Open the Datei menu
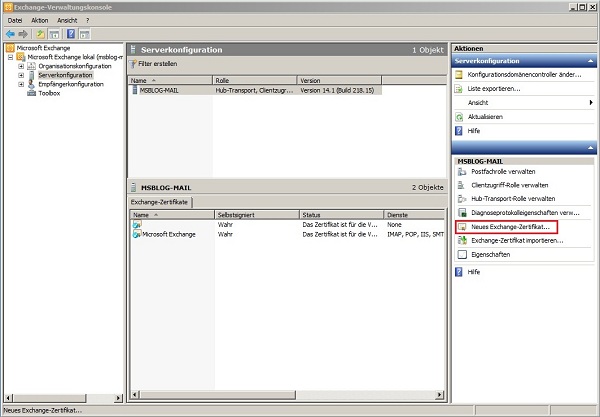Viewport: 600px width, 417px height. click(15, 20)
